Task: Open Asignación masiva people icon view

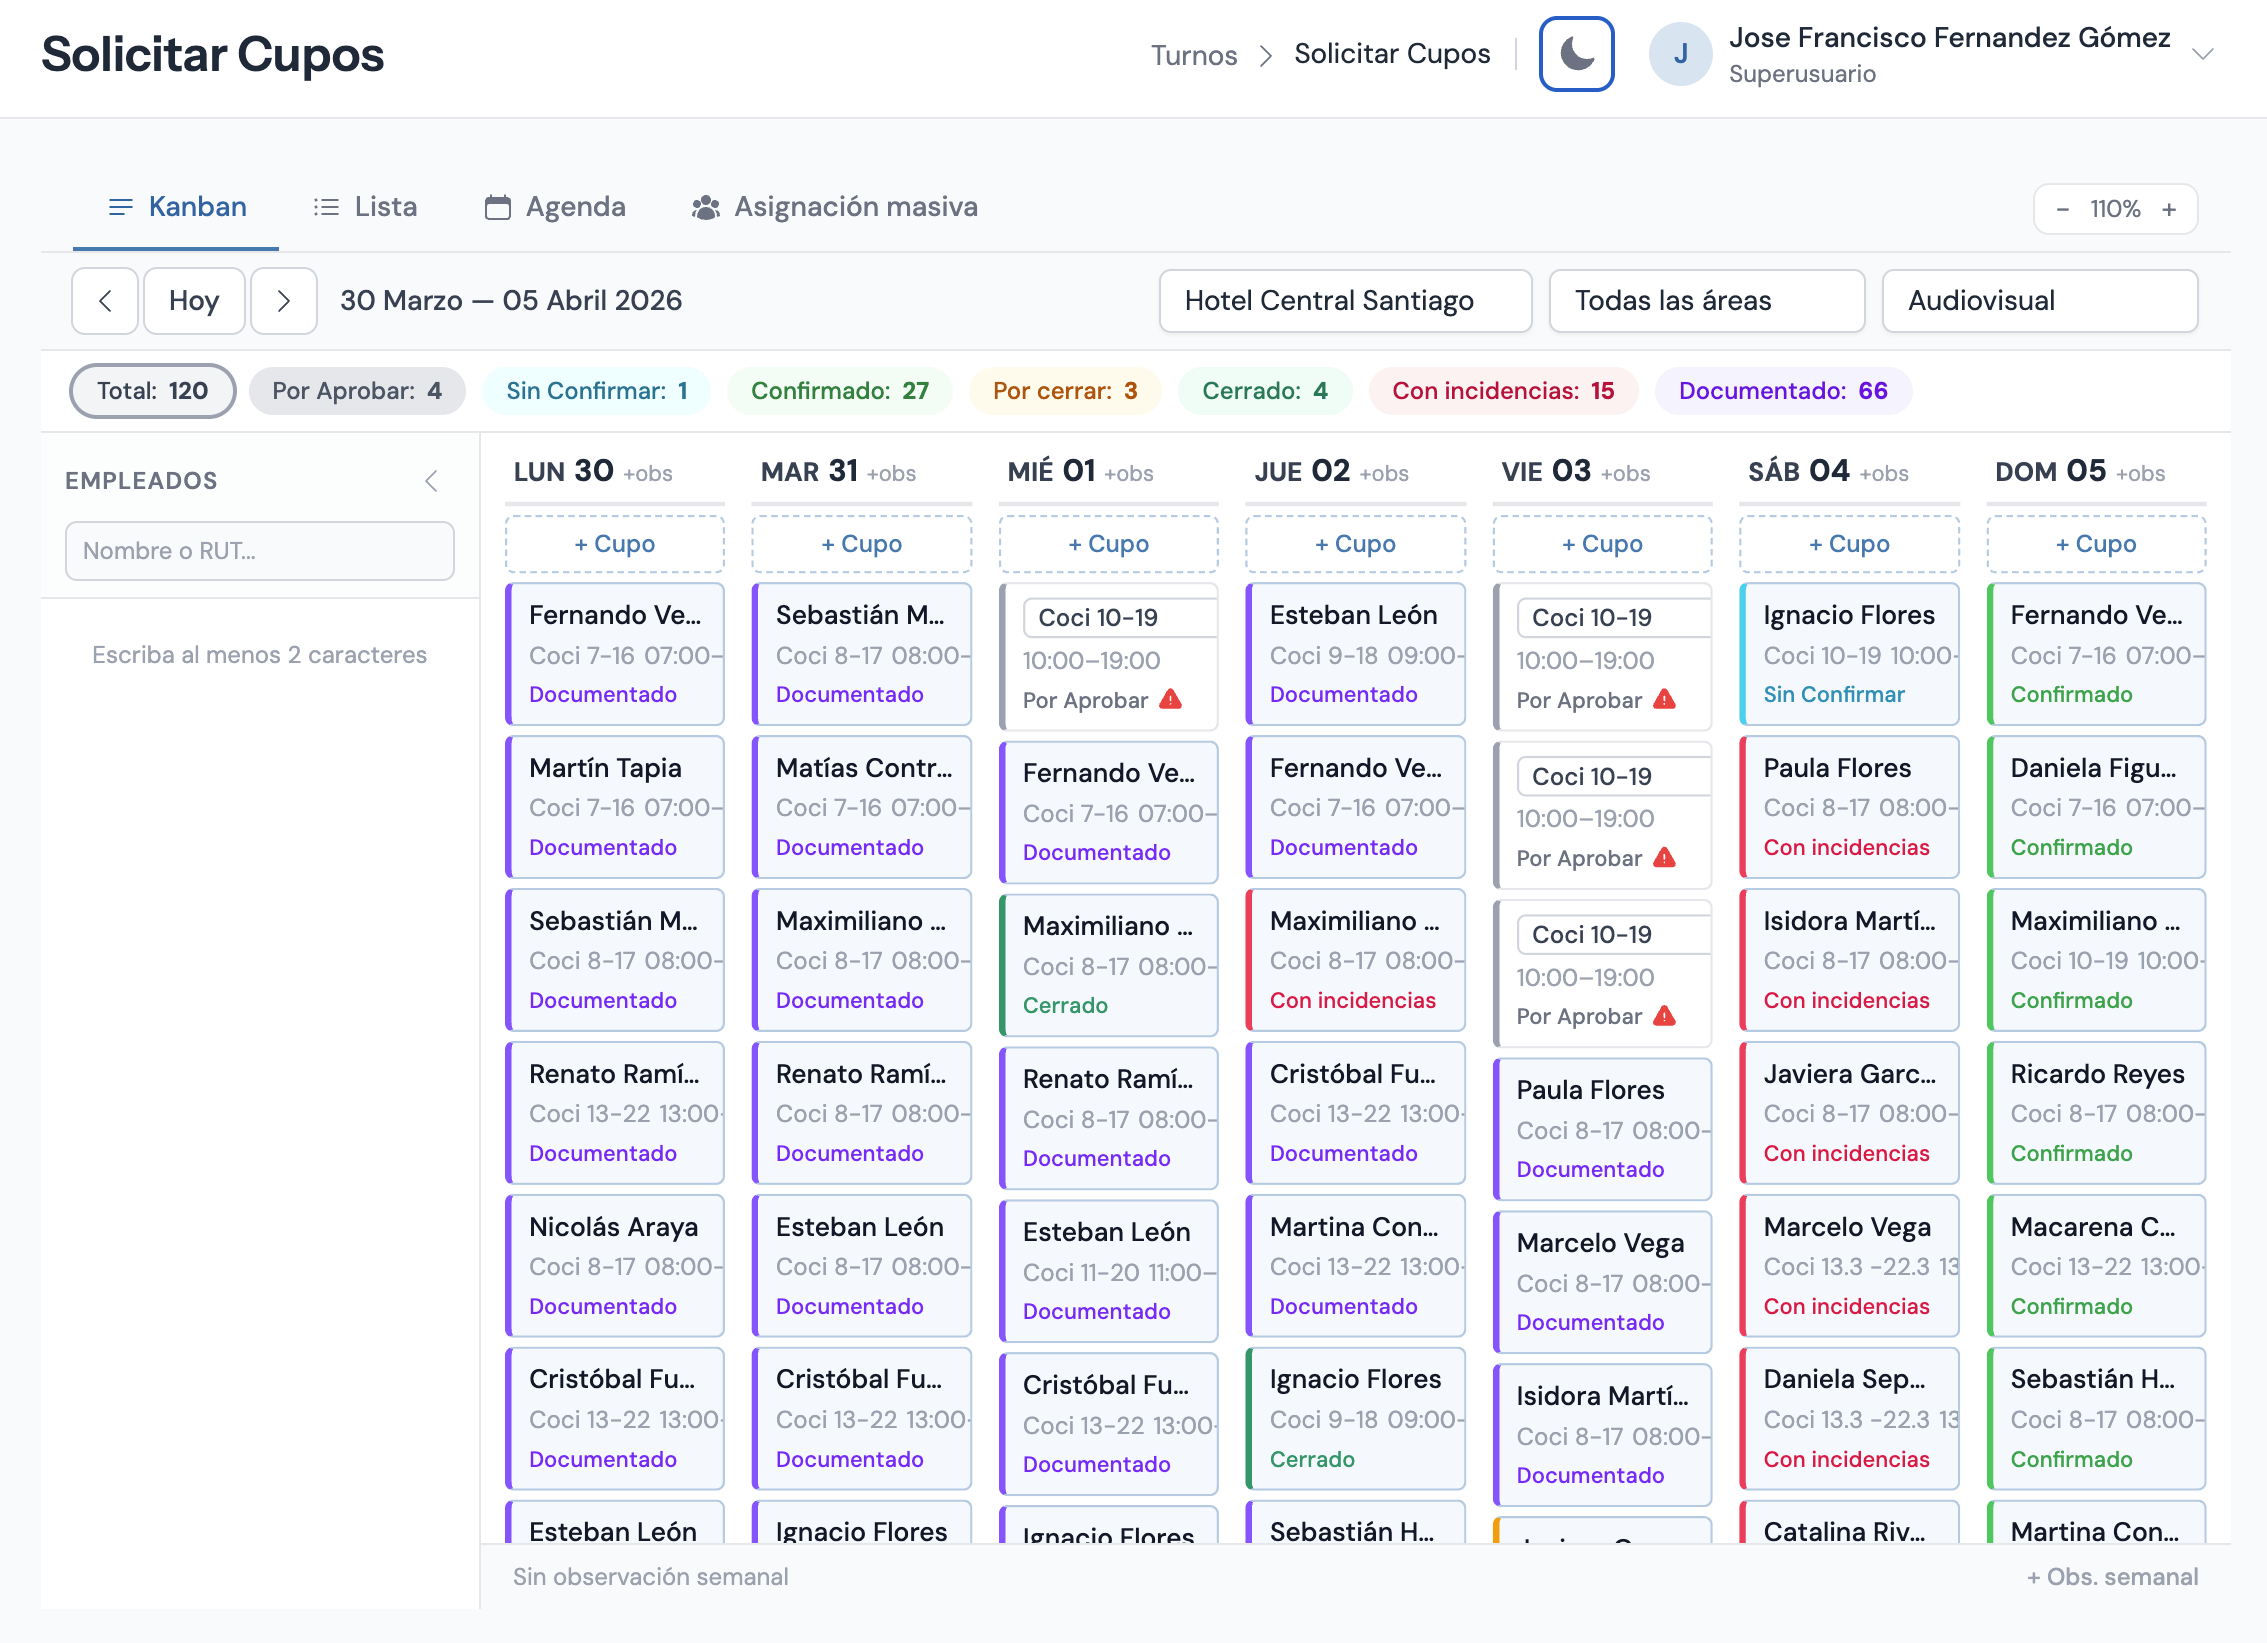Action: pyautogui.click(x=706, y=208)
